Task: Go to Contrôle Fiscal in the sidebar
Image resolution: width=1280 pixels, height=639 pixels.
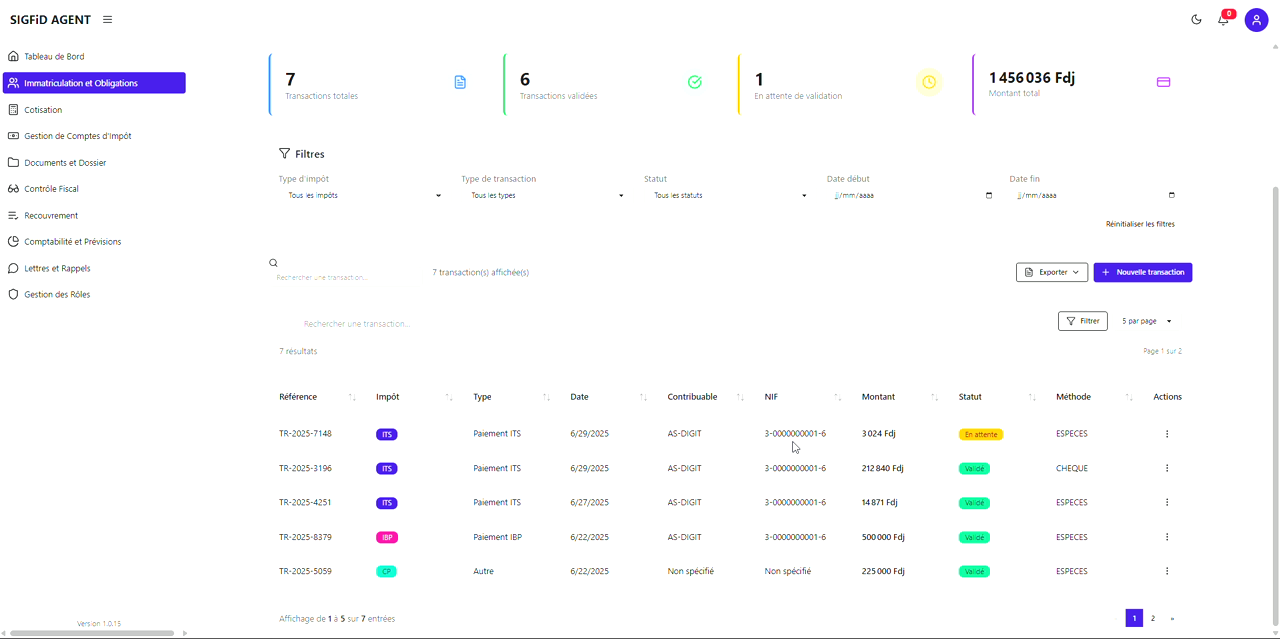Action: pyautogui.click(x=51, y=189)
